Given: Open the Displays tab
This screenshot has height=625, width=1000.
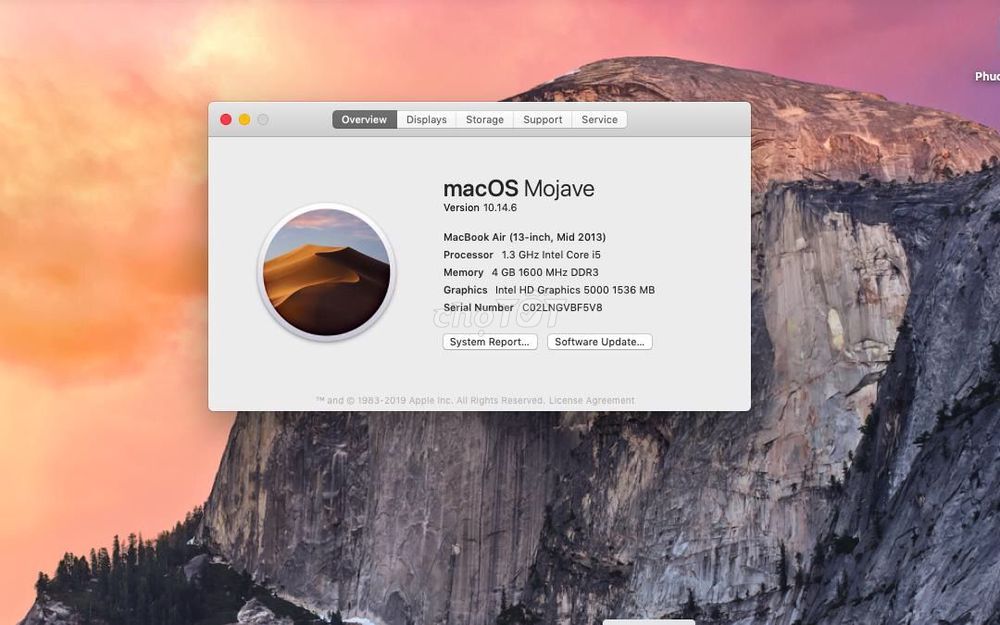Looking at the screenshot, I should 426,119.
